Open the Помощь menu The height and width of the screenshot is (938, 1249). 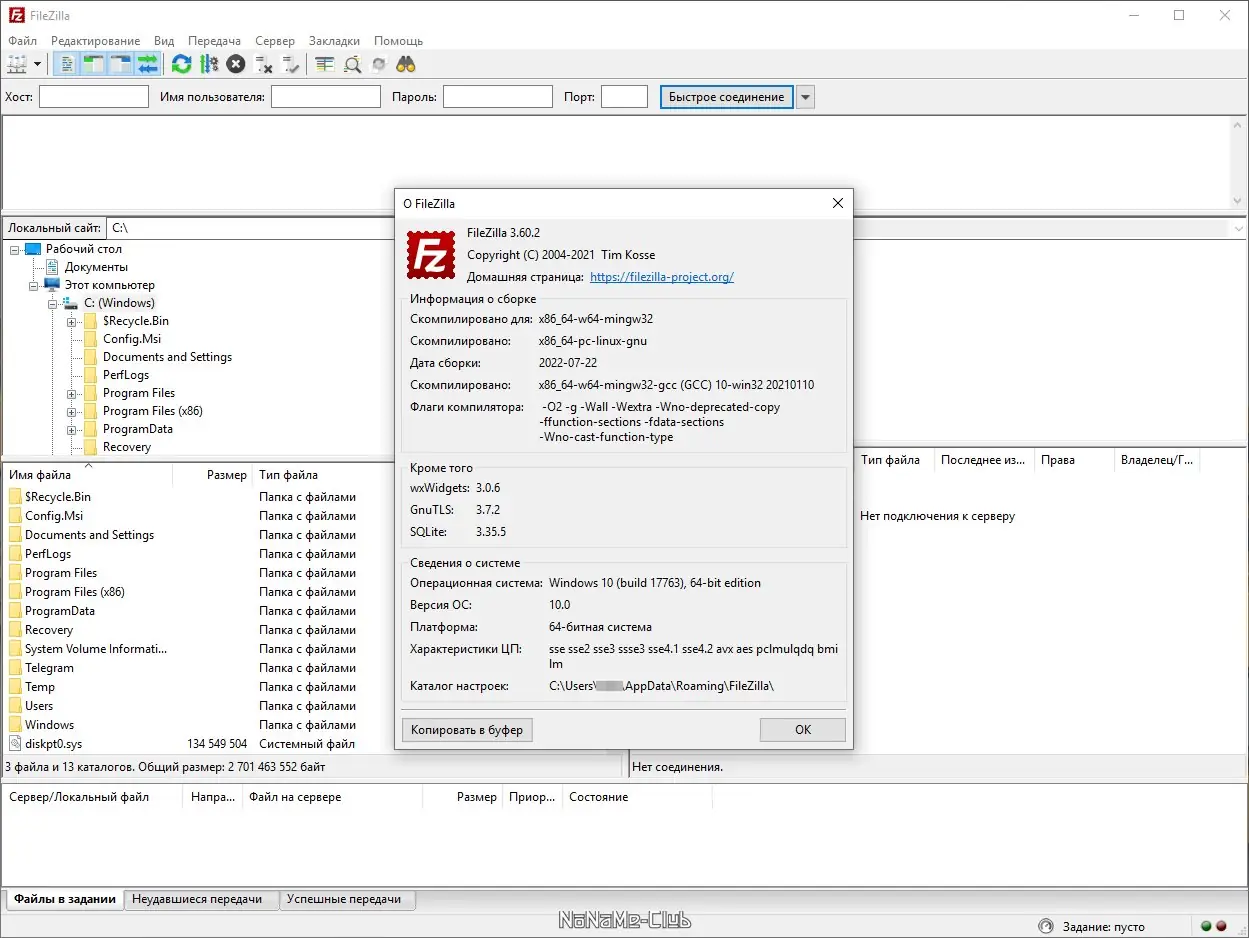[398, 41]
